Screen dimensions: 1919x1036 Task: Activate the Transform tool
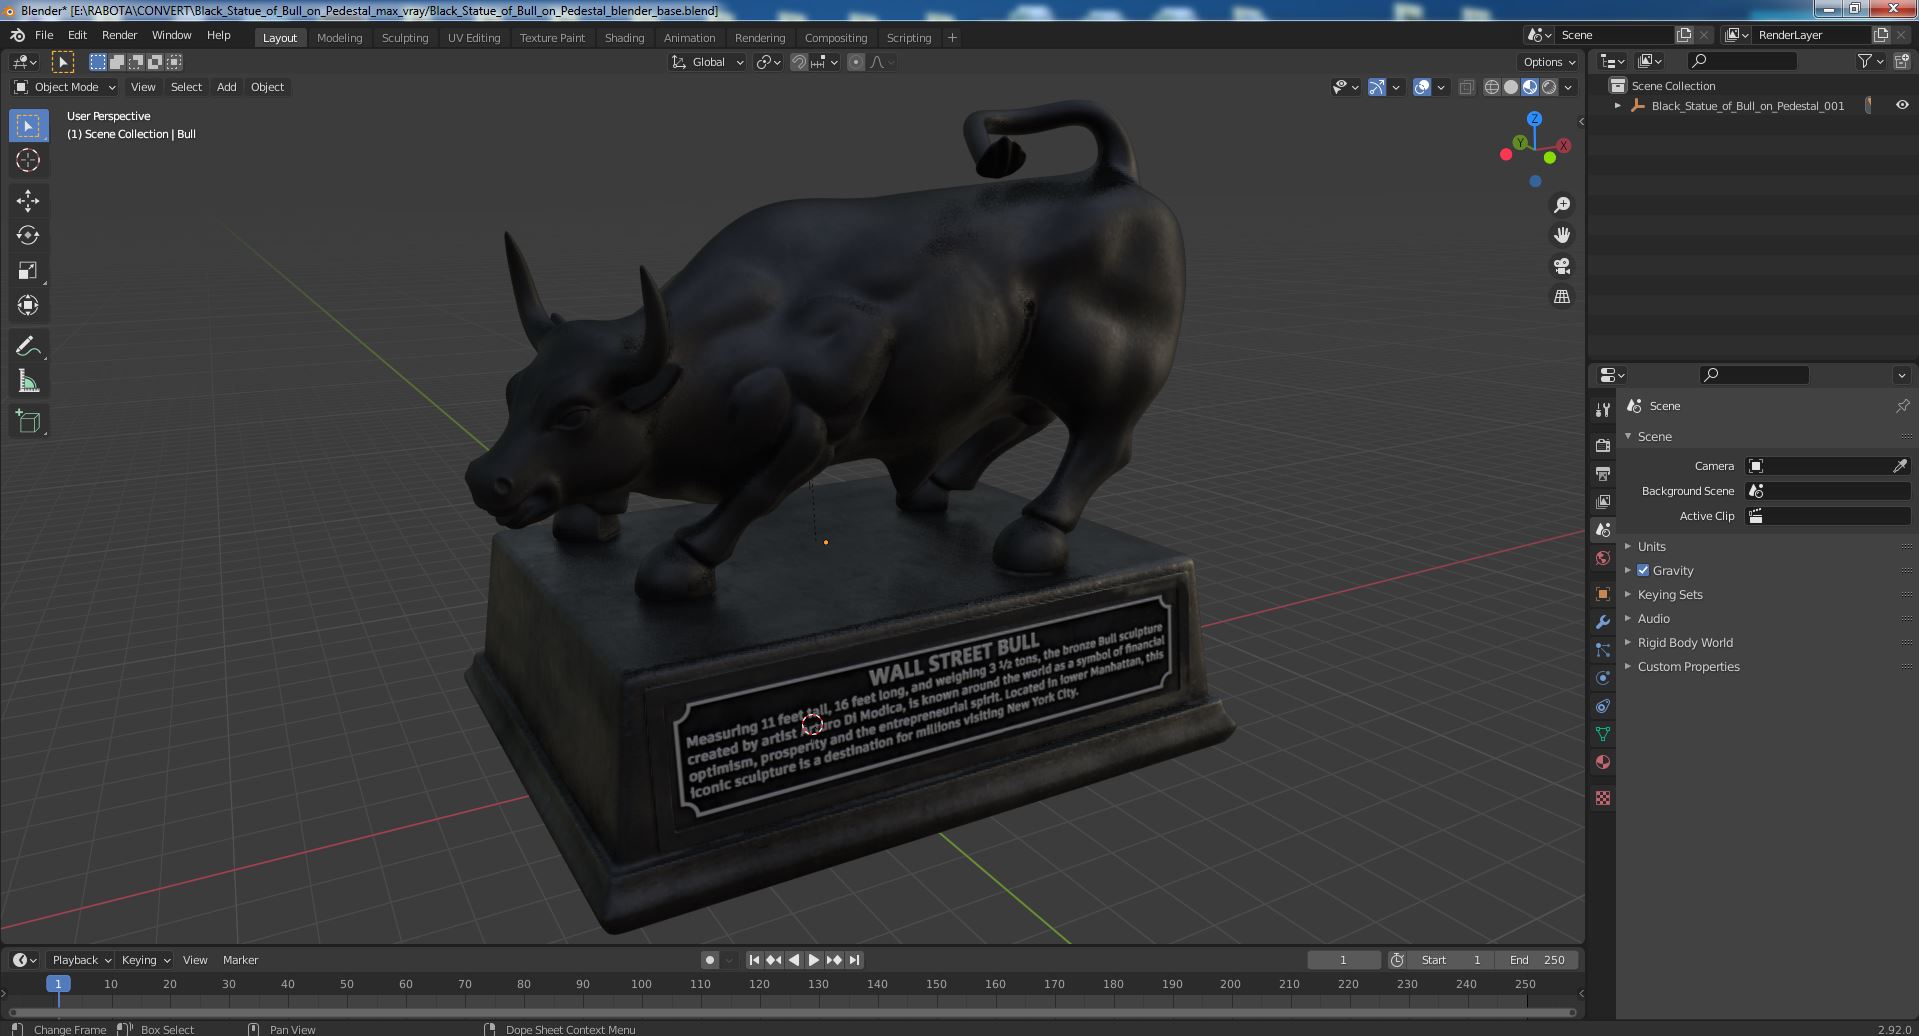pos(28,306)
